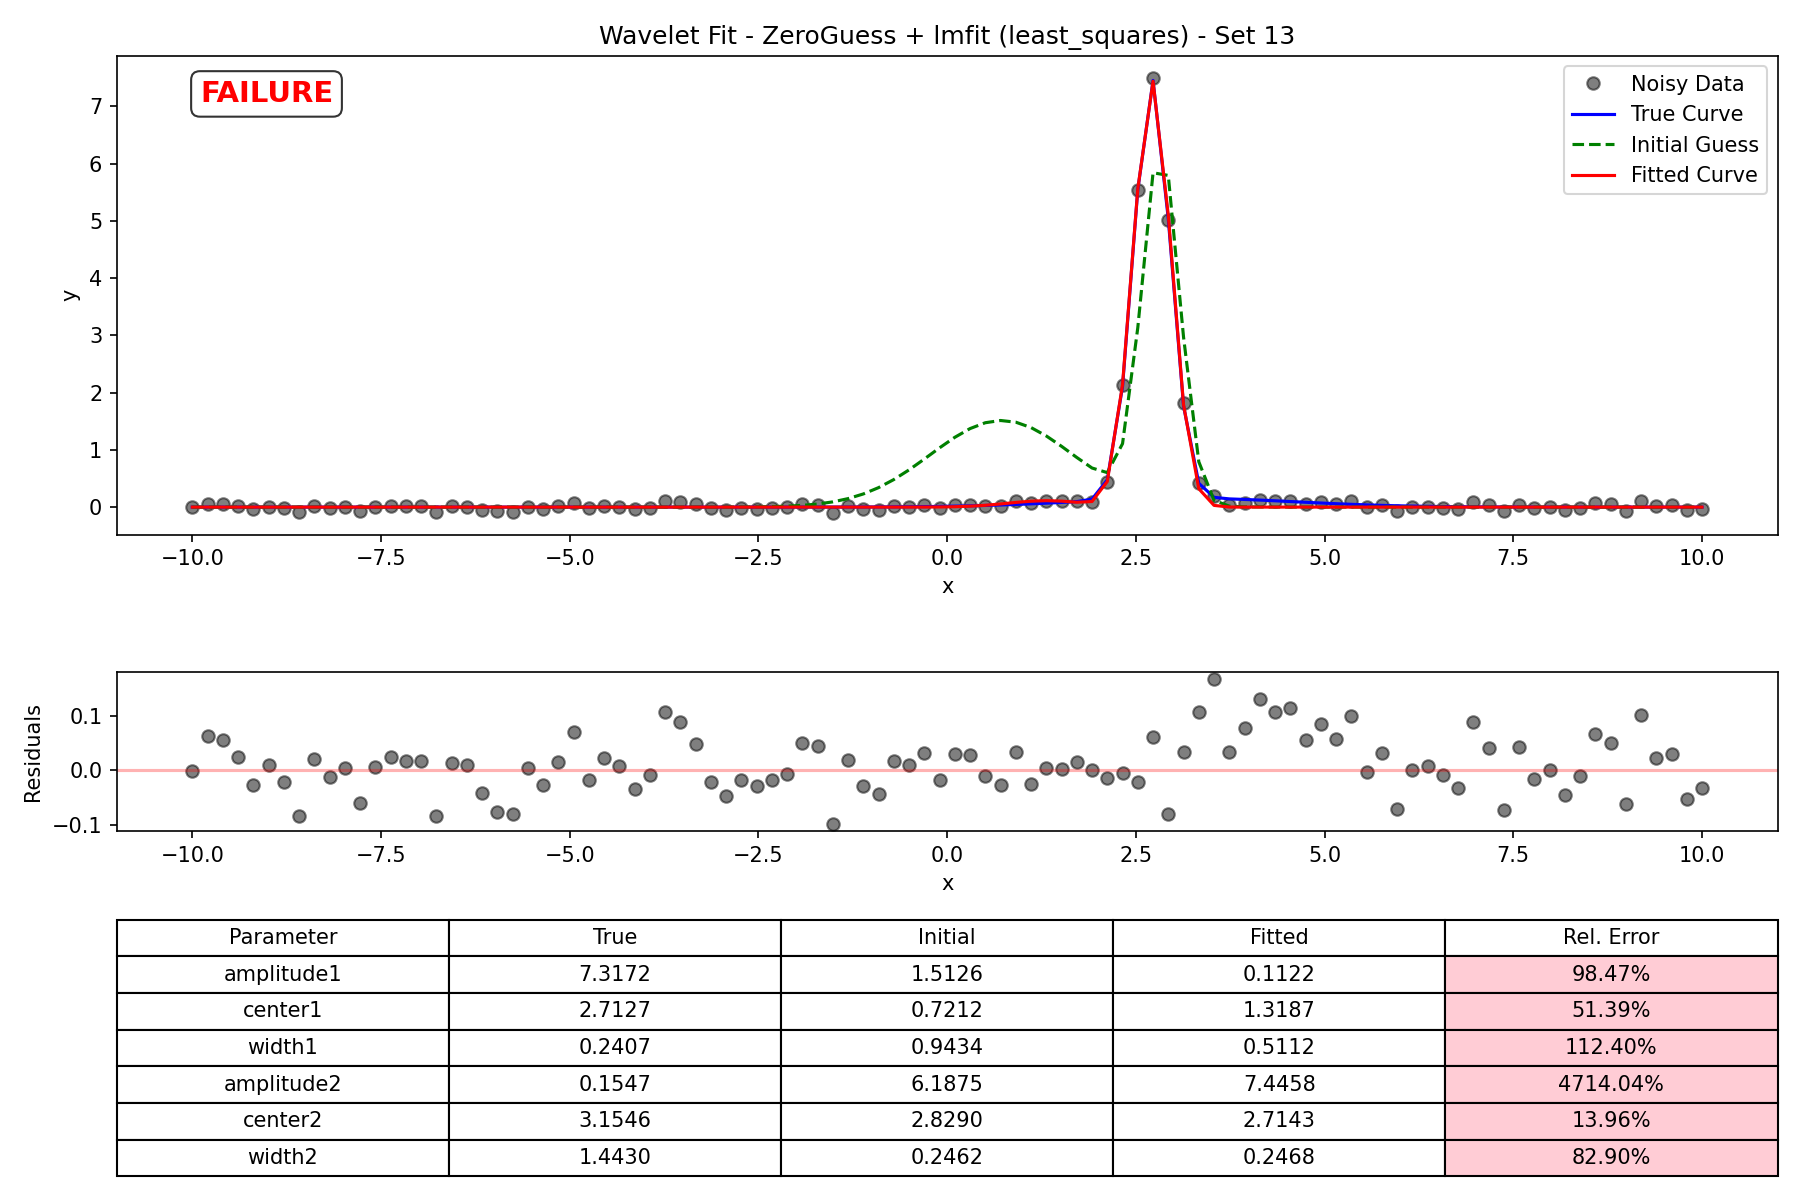Click the true value 1.4430
This screenshot has width=1800, height=1200.
[x=615, y=1157]
